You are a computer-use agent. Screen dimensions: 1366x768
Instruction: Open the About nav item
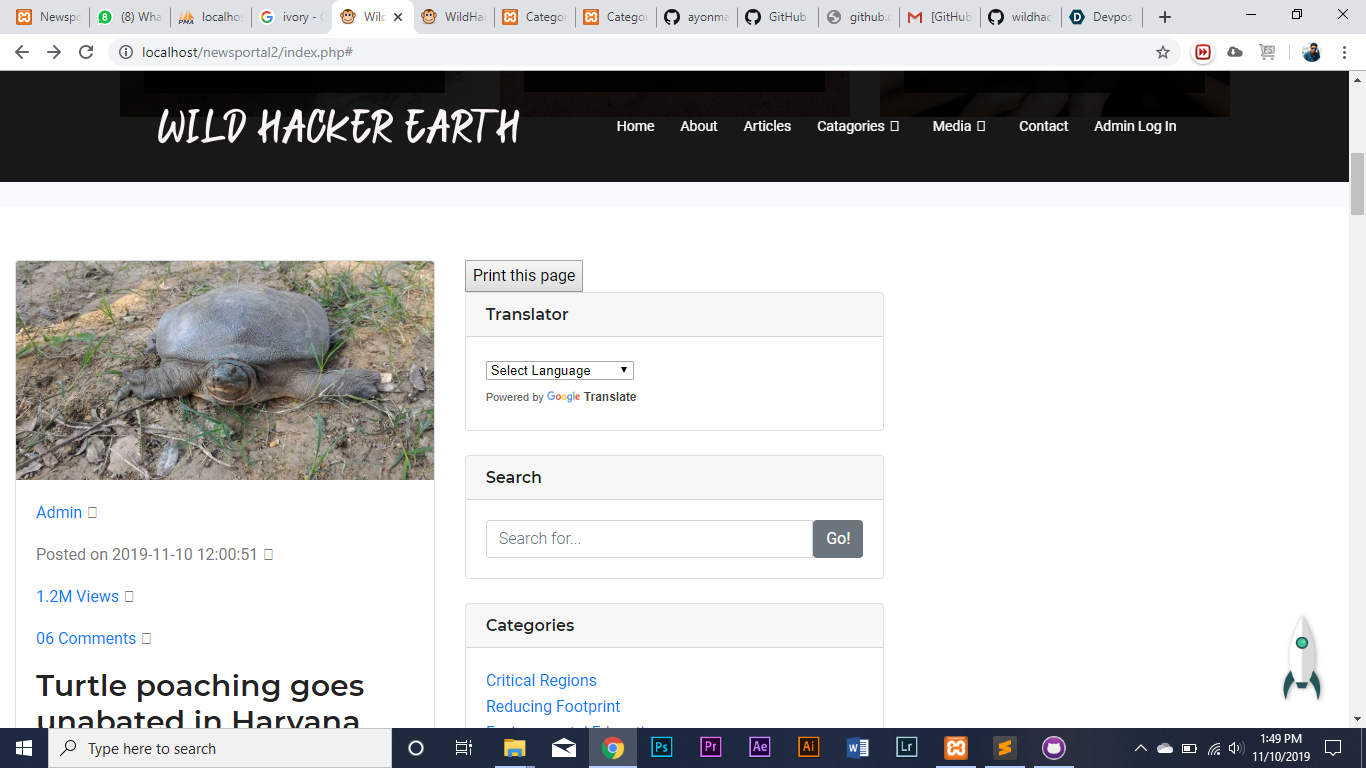[699, 126]
